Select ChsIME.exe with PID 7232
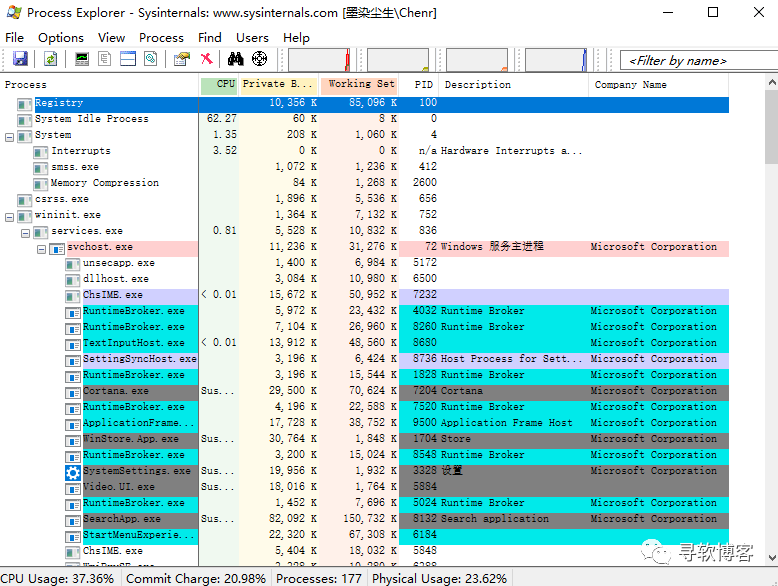Image resolution: width=778 pixels, height=586 pixels. [364, 295]
